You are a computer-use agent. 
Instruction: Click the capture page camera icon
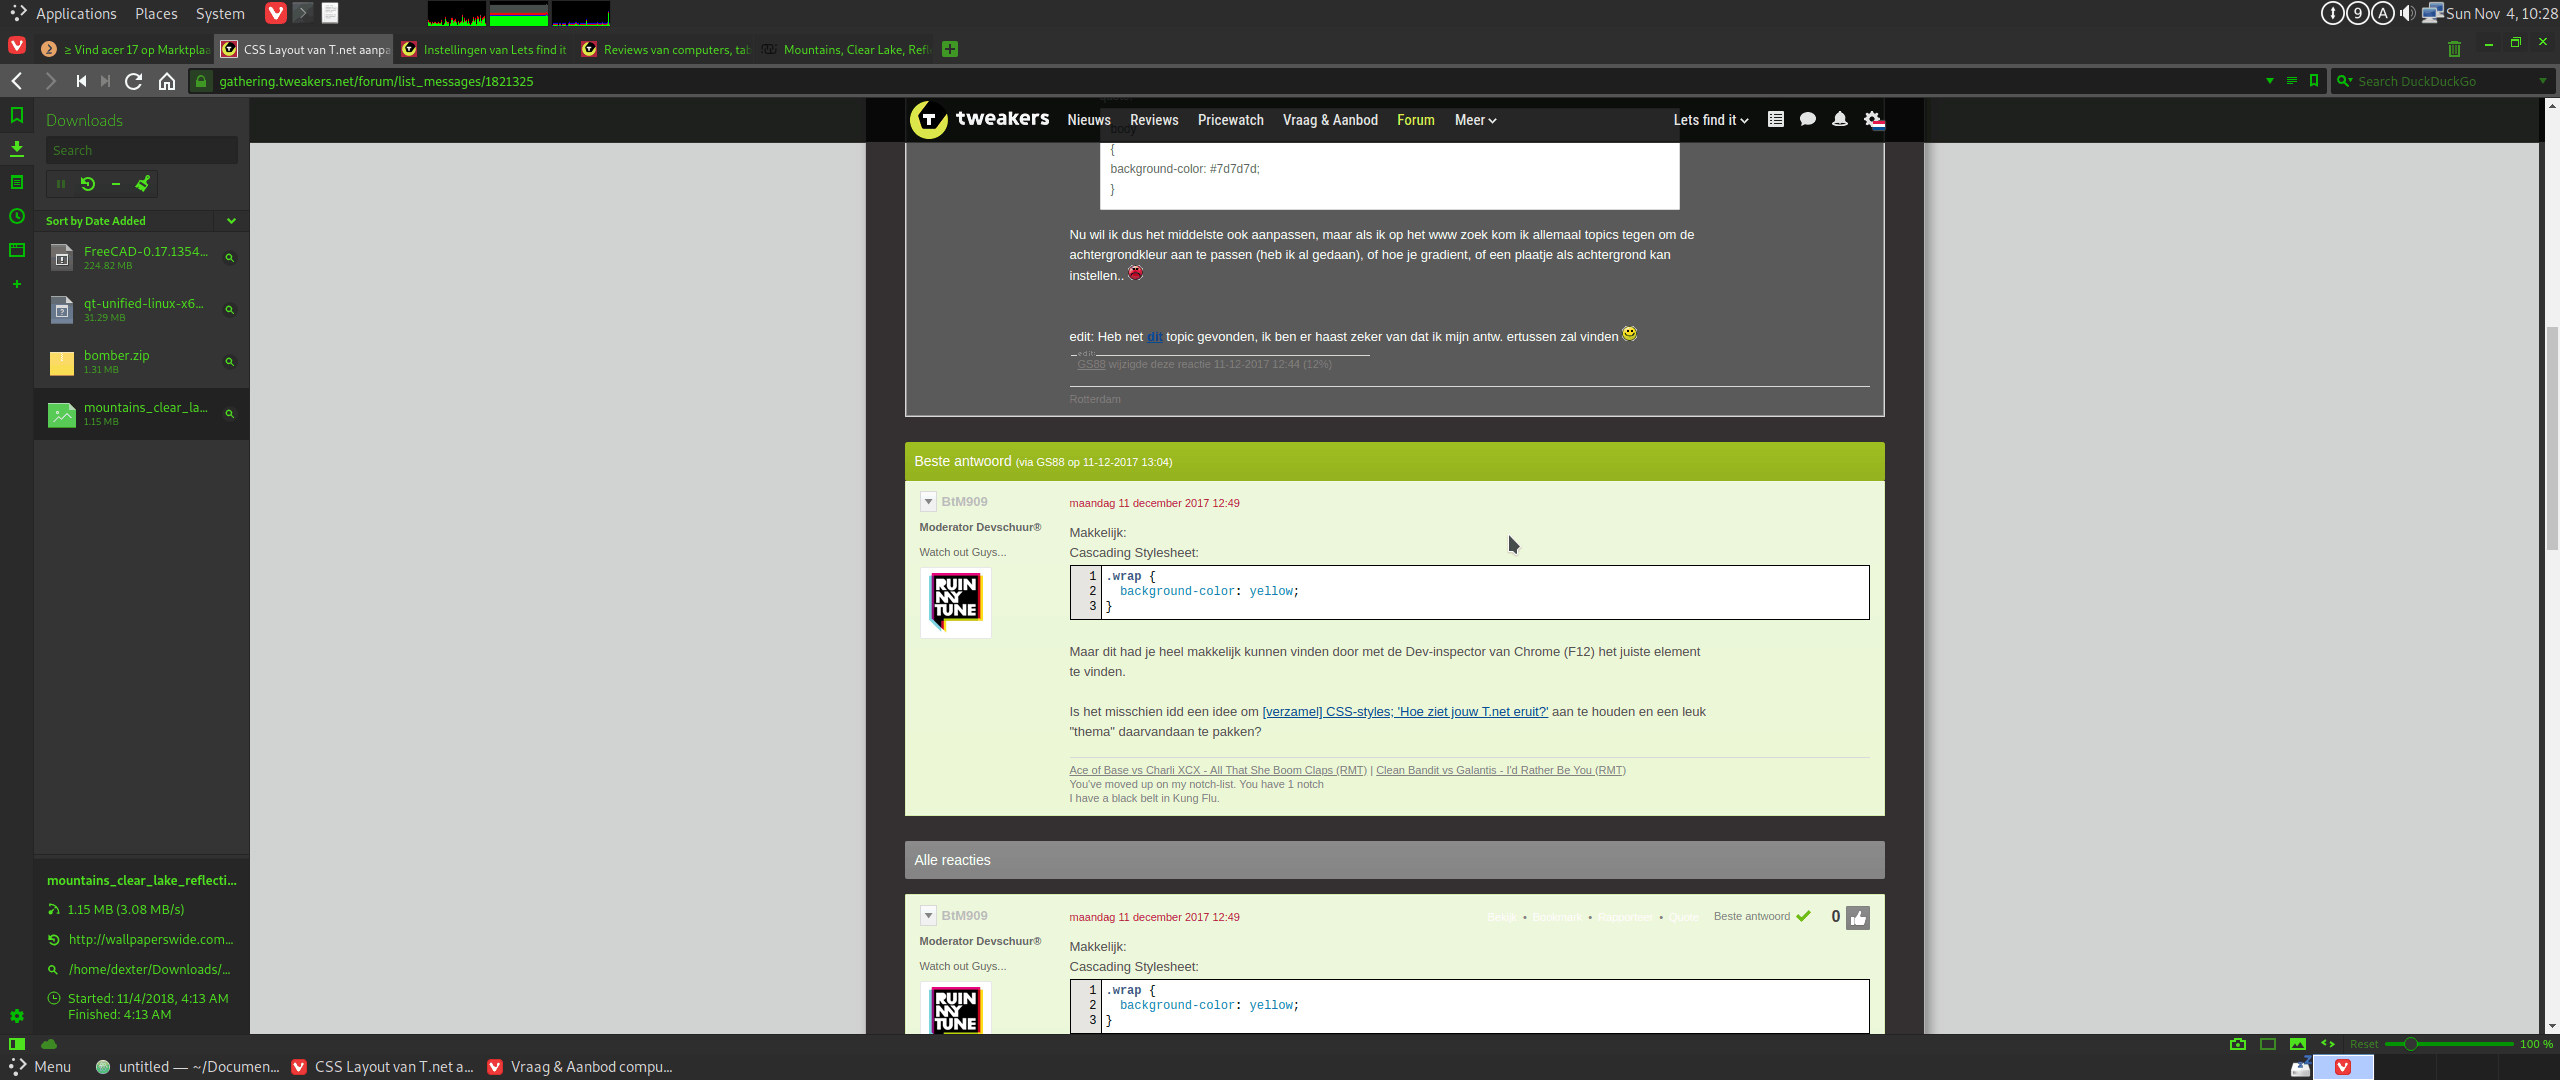[2238, 1044]
